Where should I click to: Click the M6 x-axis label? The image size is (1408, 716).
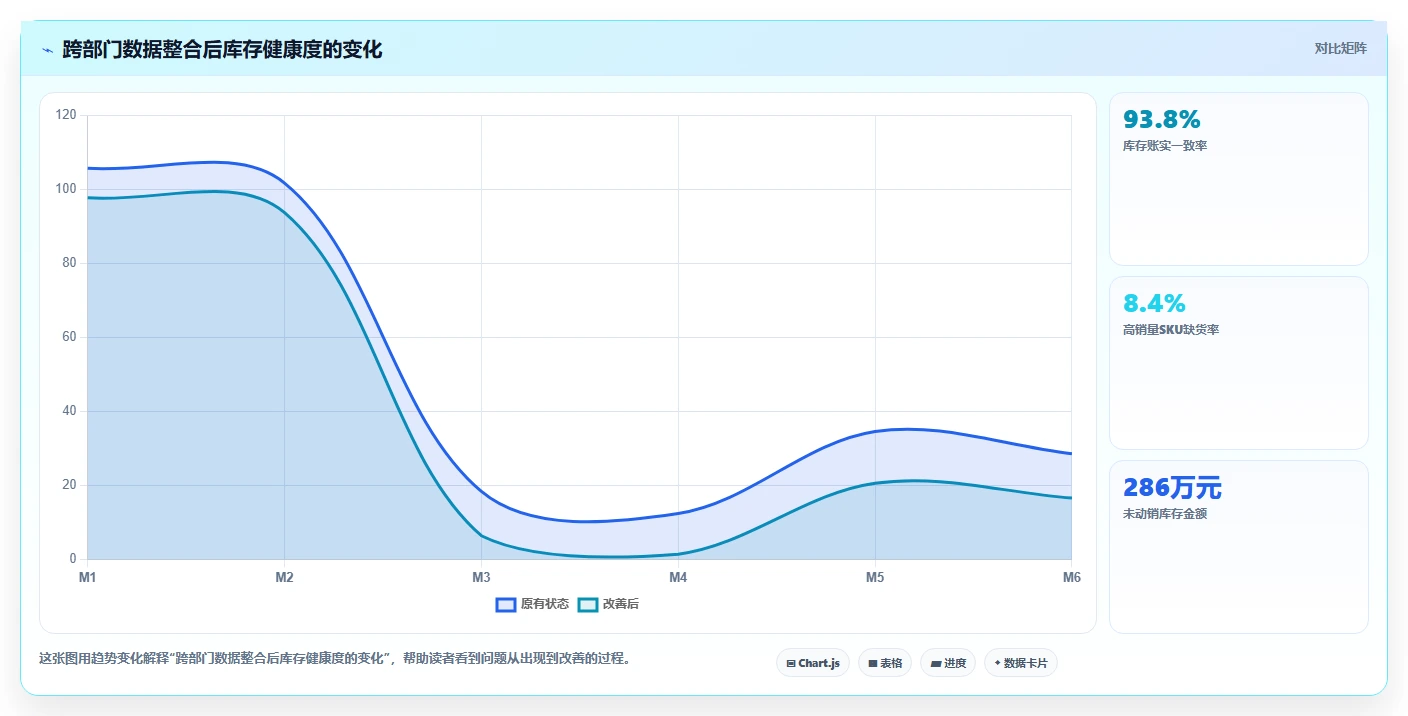pyautogui.click(x=1071, y=578)
